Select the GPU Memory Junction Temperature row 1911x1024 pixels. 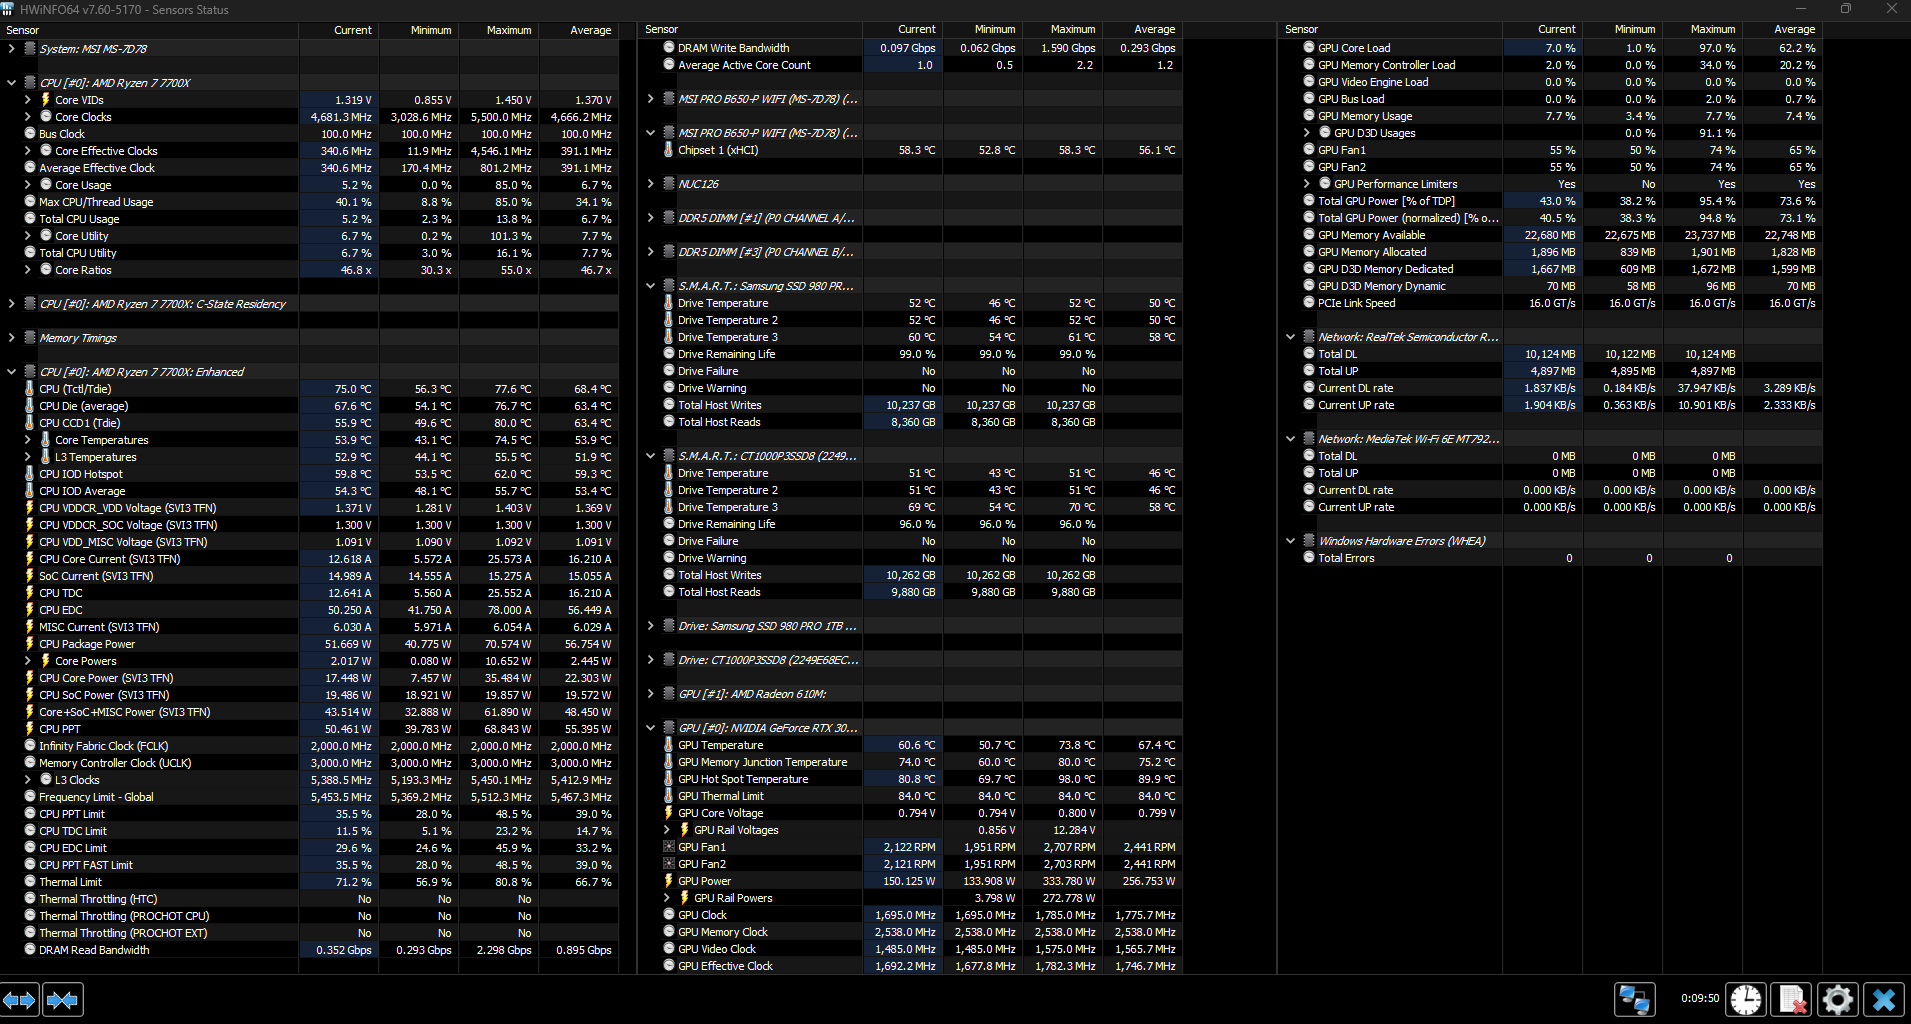[x=910, y=762]
